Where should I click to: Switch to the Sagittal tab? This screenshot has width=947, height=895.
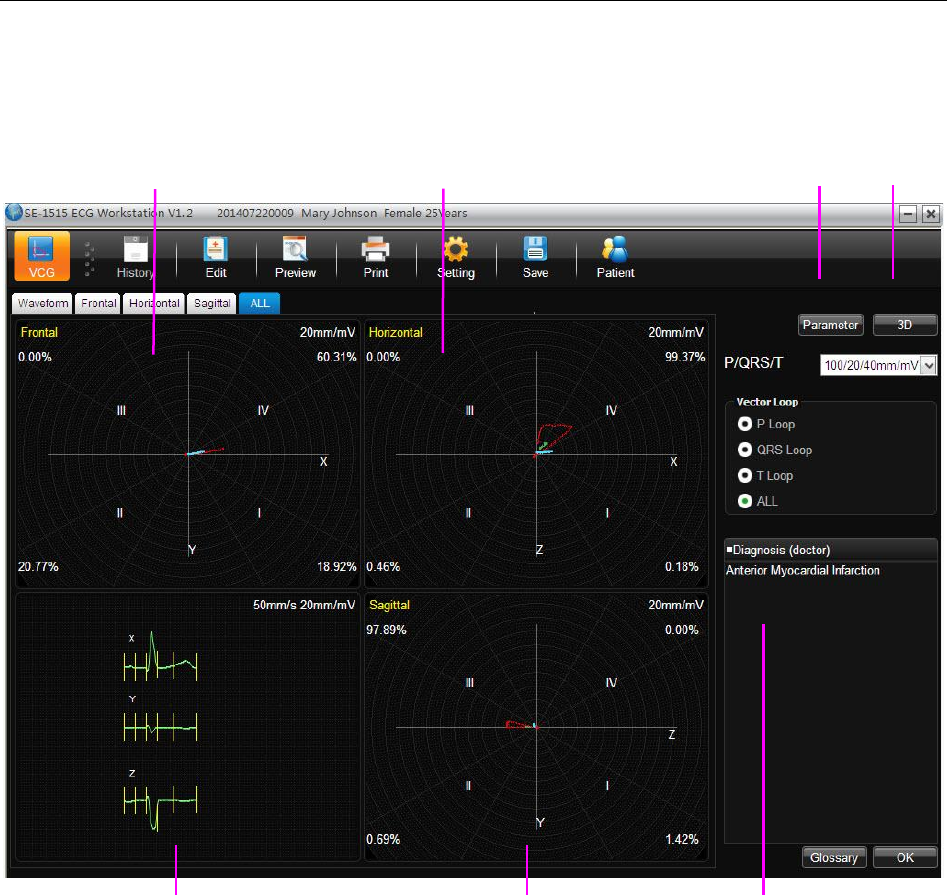212,303
